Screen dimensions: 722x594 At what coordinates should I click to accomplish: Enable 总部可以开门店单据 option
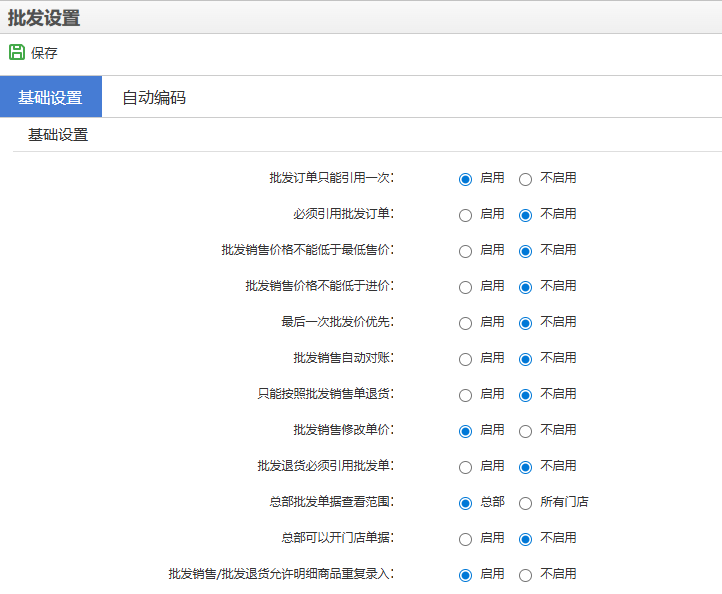[x=465, y=539]
